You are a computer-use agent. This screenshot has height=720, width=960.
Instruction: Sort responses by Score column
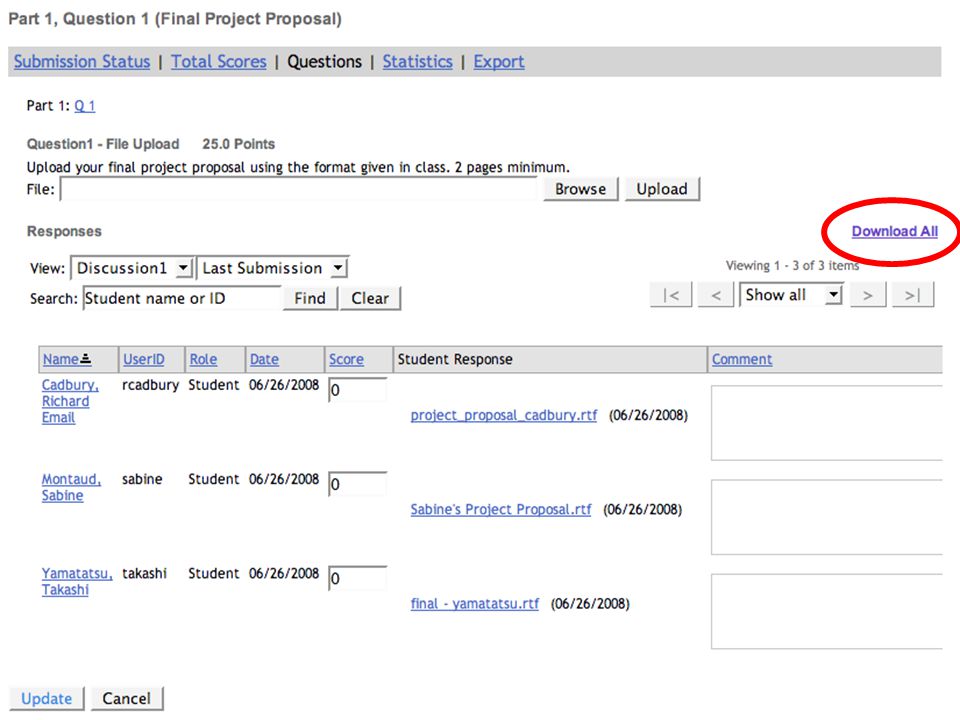[x=347, y=359]
